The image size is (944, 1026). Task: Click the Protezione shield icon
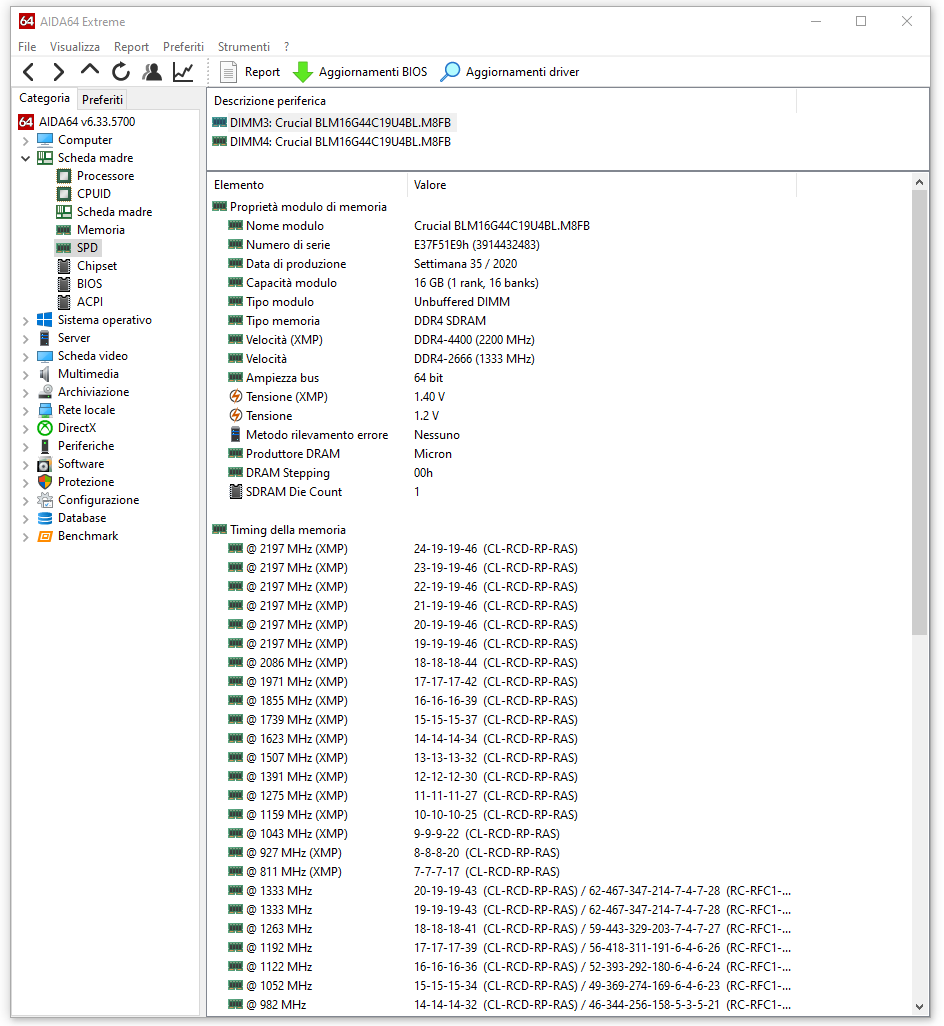[x=44, y=482]
